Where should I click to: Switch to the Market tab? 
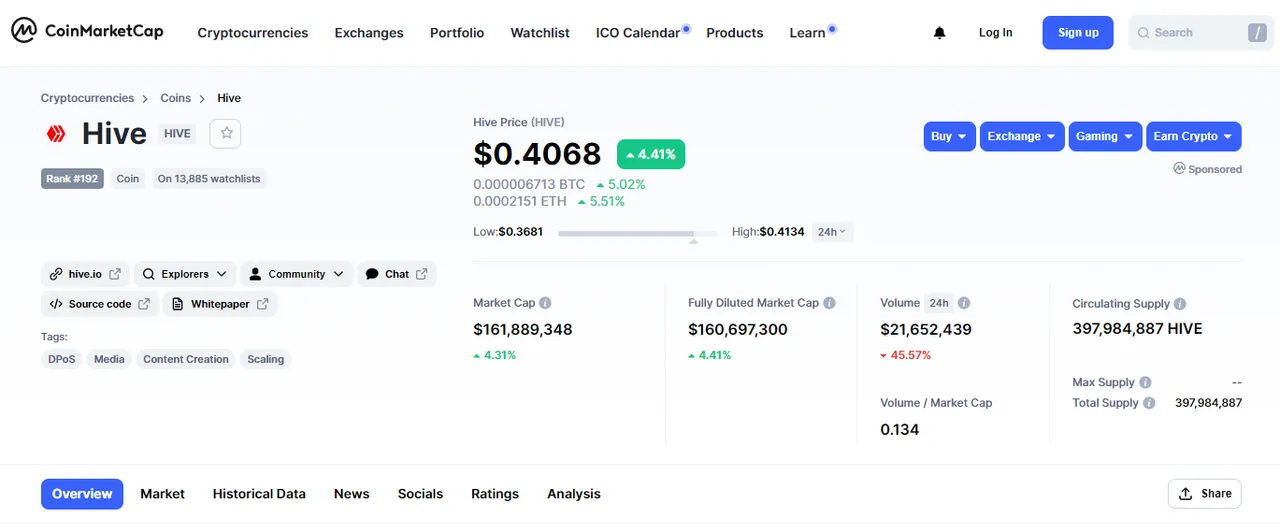[162, 494]
